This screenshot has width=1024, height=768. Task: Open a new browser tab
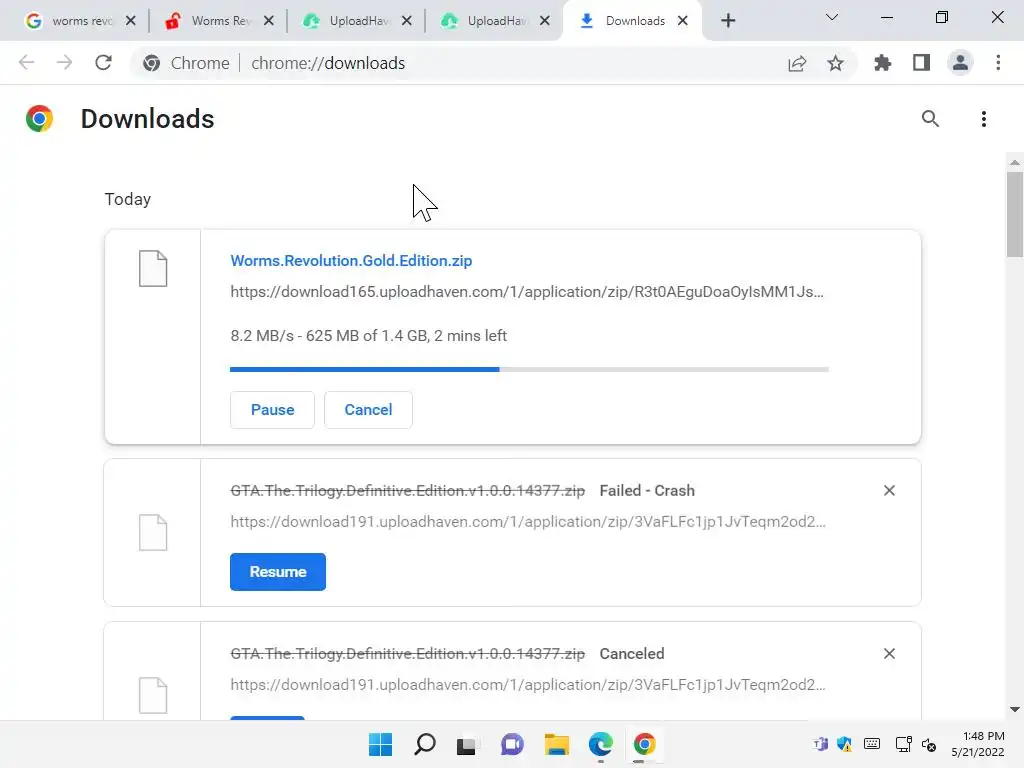(x=728, y=21)
